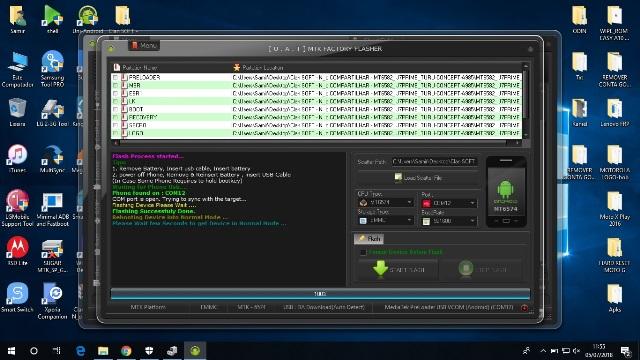Open the Baud Rate dropdown

tap(449, 221)
